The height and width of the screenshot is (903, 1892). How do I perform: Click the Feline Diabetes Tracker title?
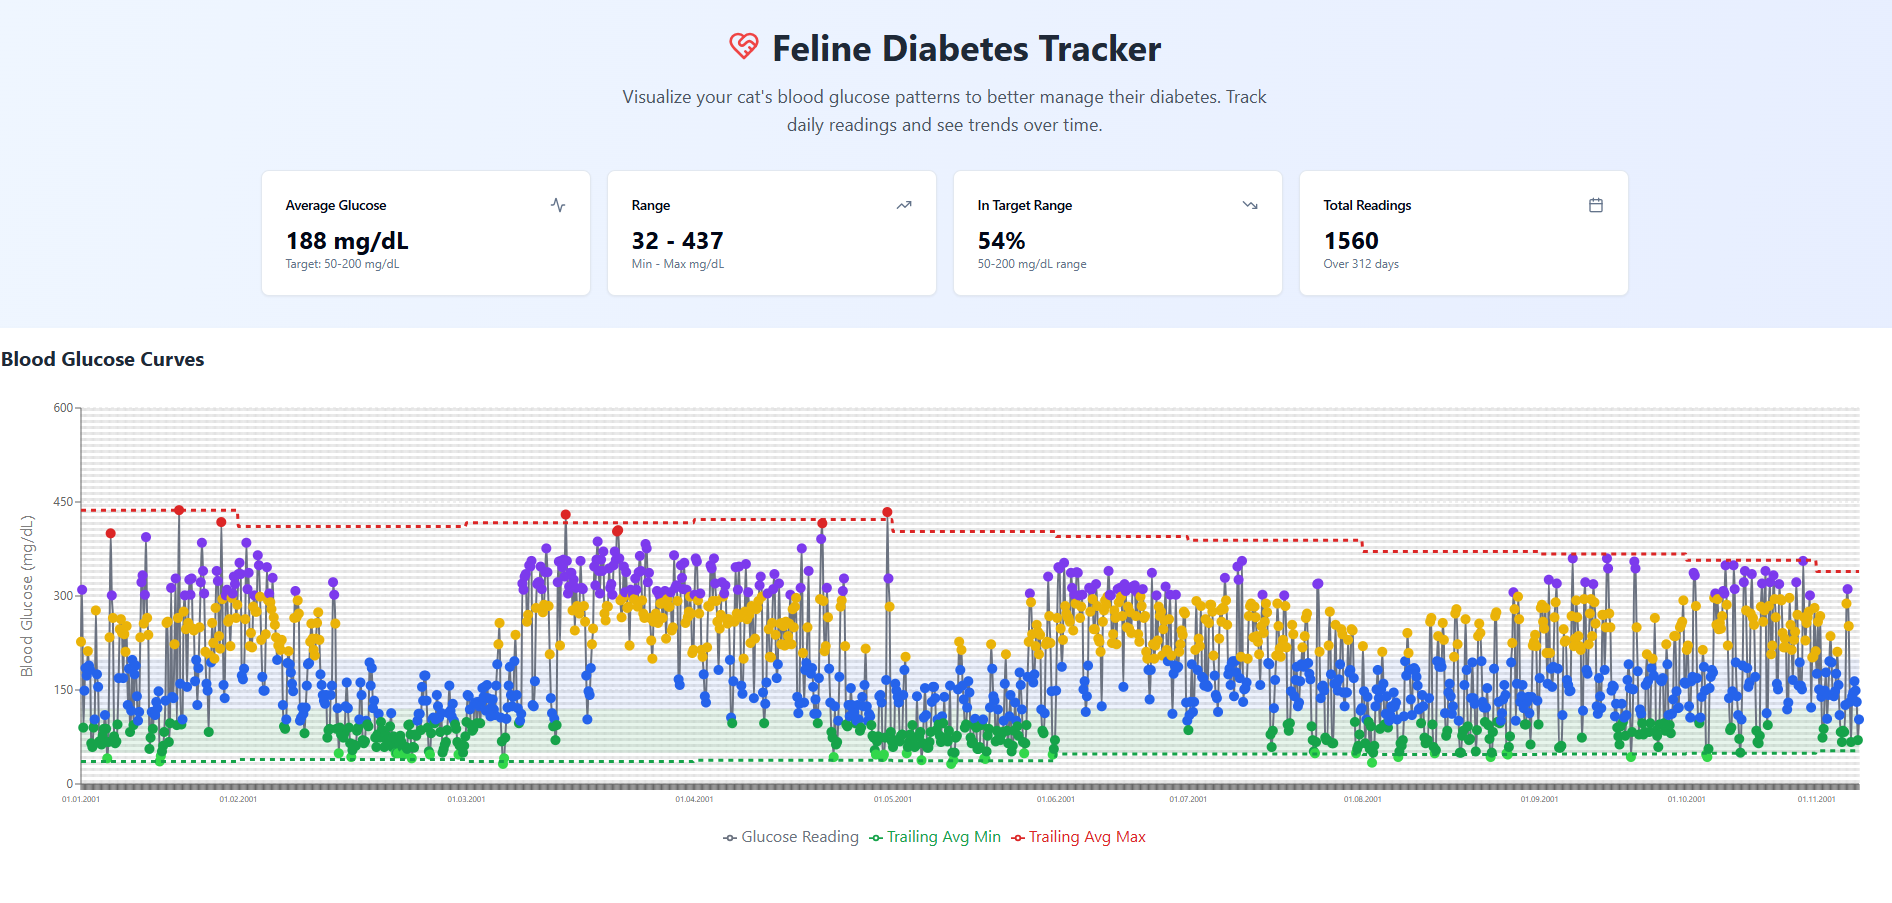[x=966, y=49]
